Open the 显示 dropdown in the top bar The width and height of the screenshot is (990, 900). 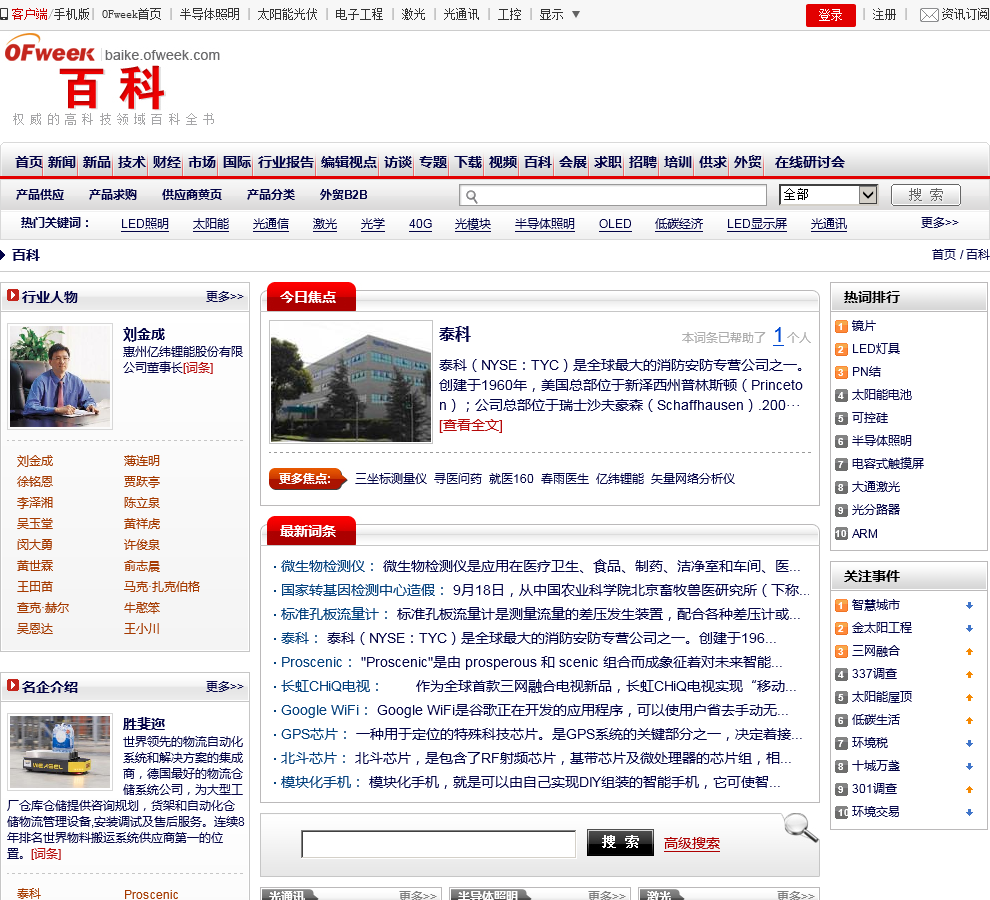559,15
